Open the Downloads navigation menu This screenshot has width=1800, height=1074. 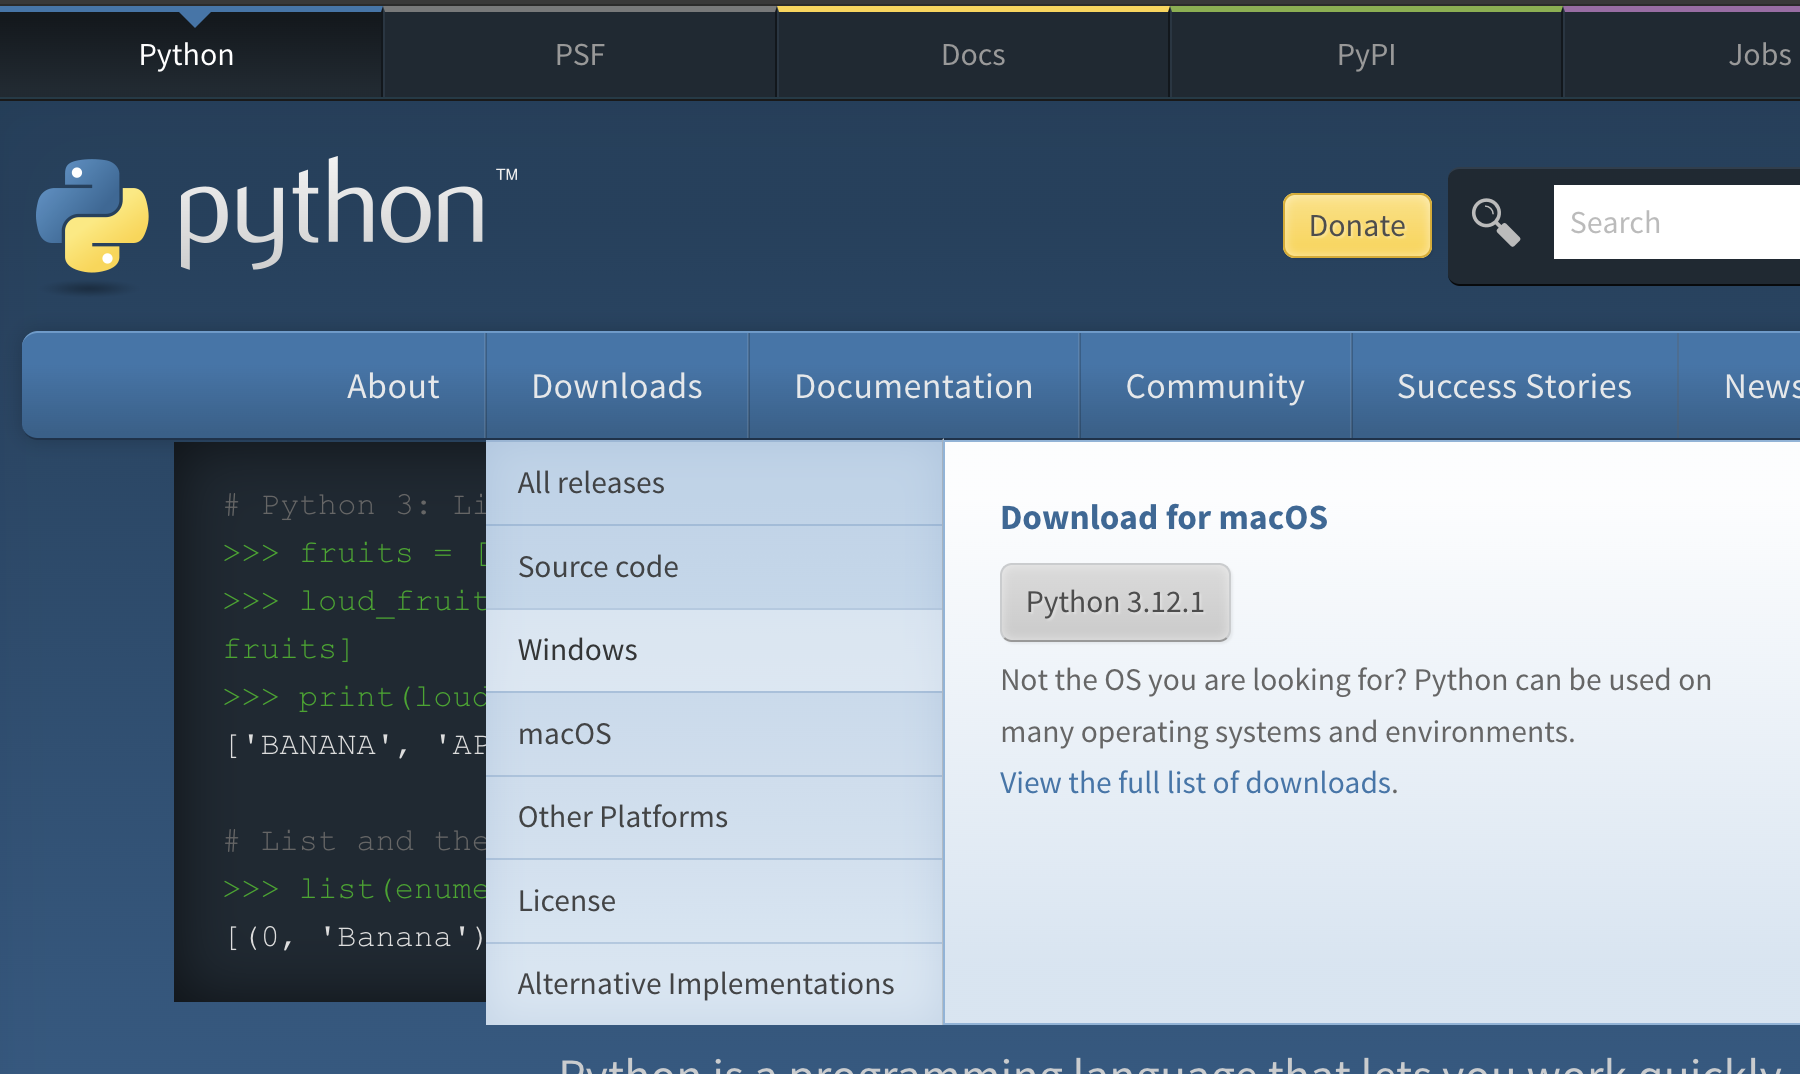click(617, 386)
